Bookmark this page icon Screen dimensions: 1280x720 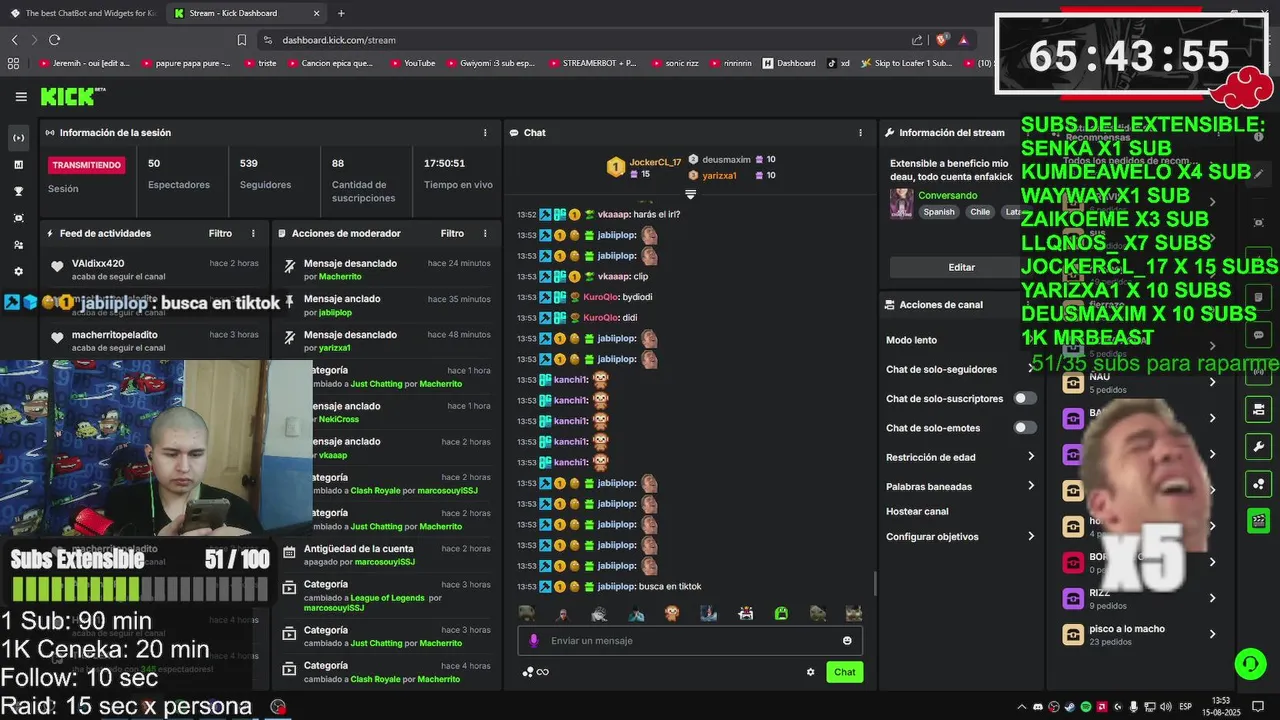click(x=241, y=40)
